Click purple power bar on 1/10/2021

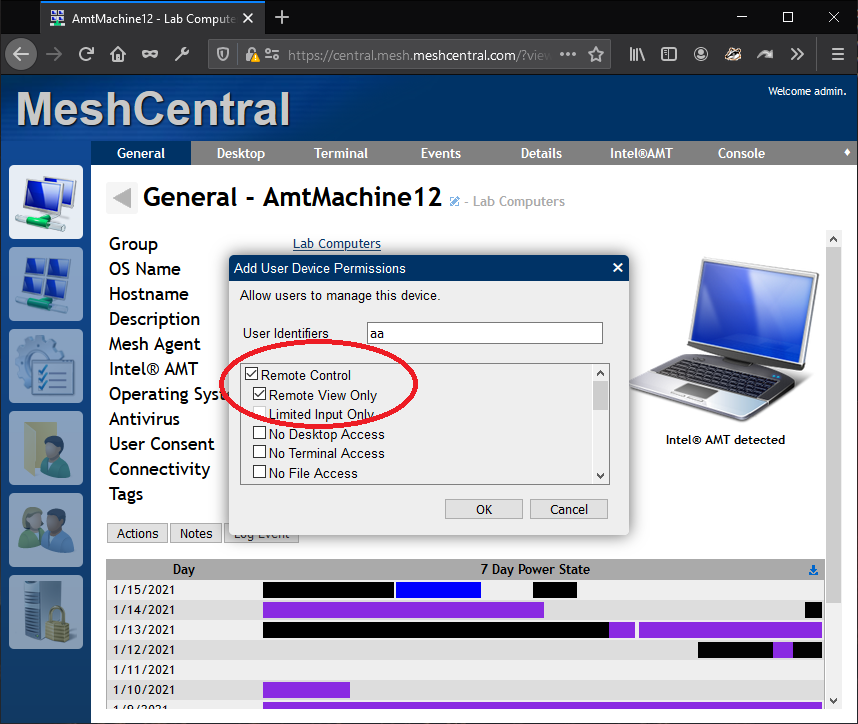tap(306, 690)
